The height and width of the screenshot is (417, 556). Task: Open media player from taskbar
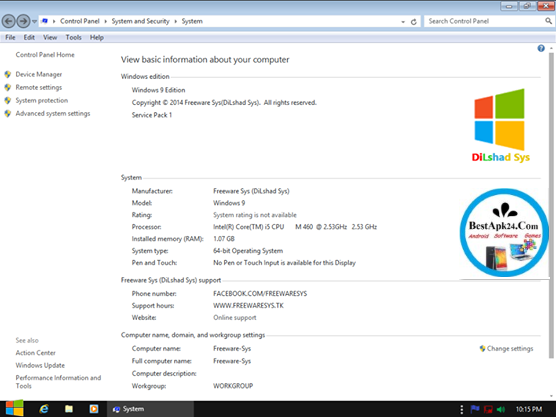pos(94,409)
